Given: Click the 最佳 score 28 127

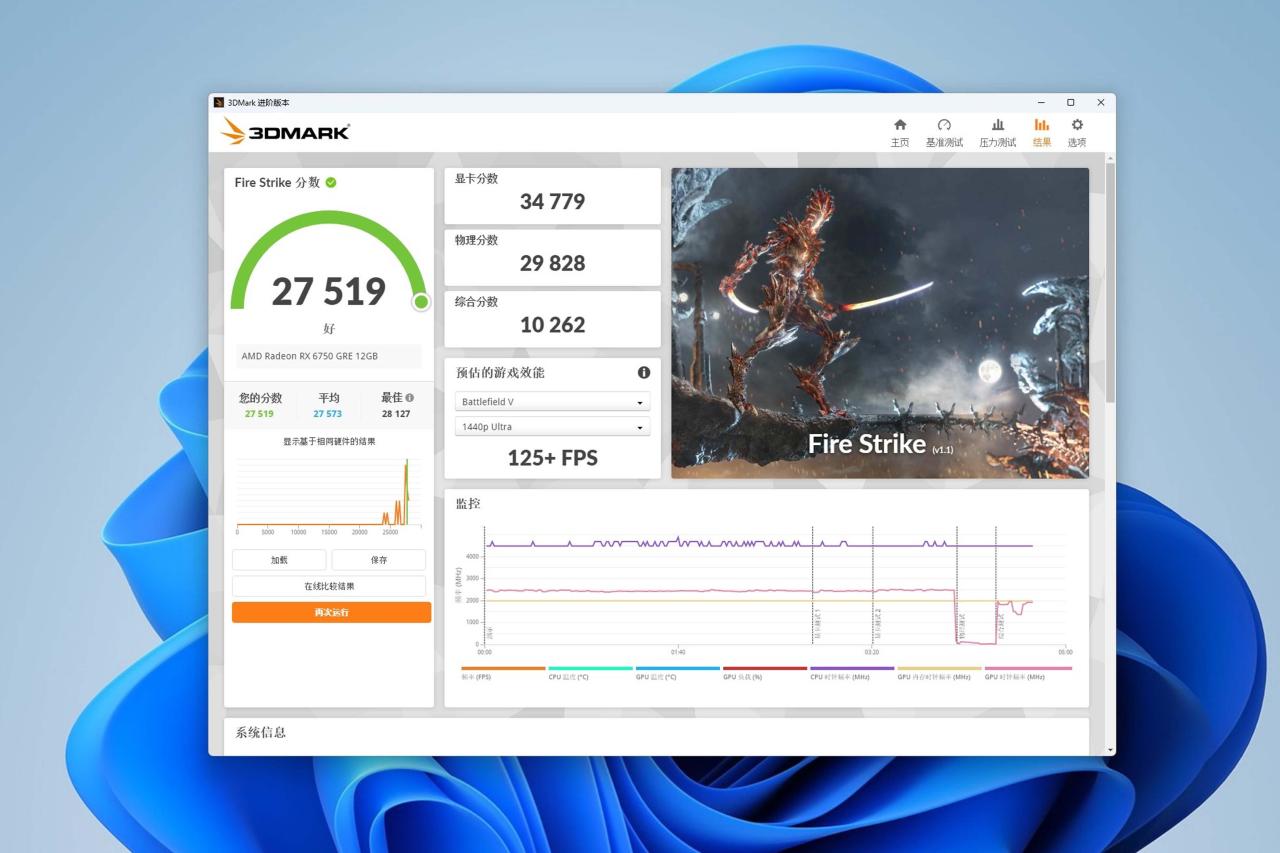Looking at the screenshot, I should point(396,414).
